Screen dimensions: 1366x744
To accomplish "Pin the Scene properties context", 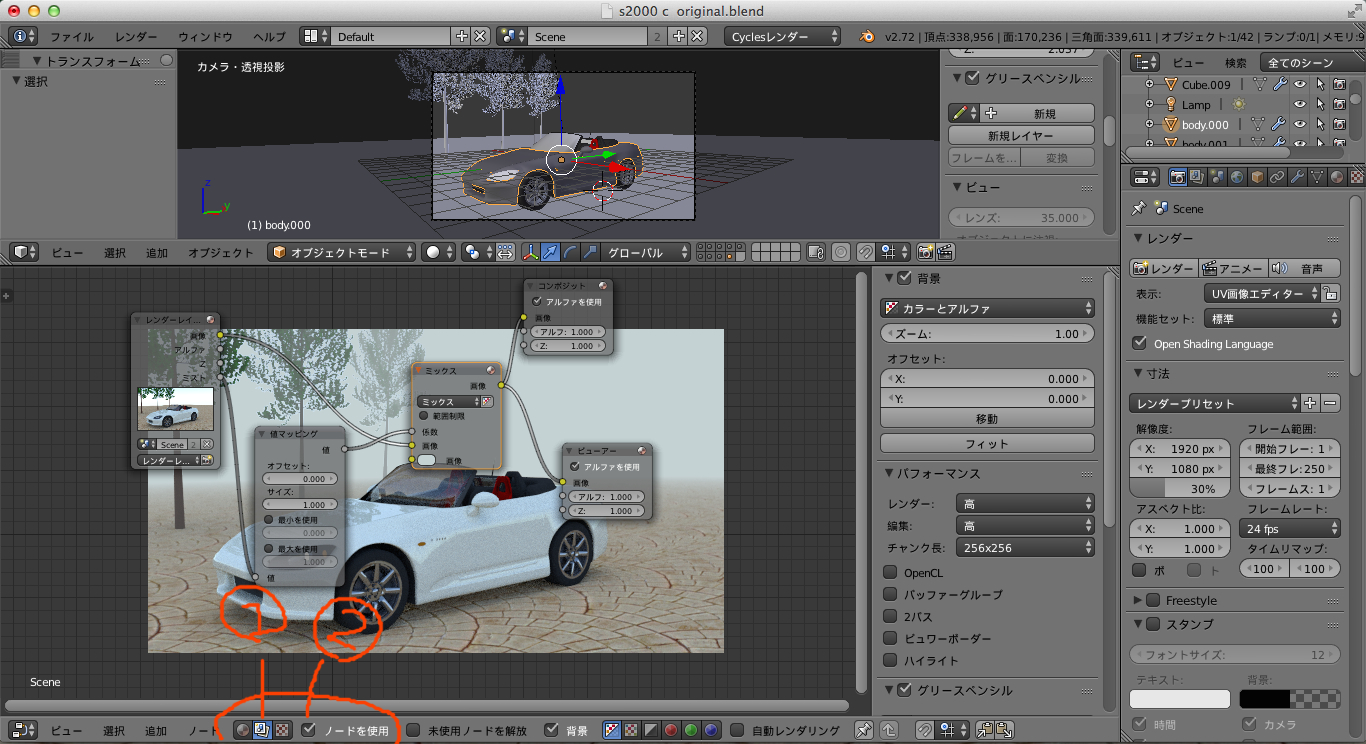I will click(1138, 209).
